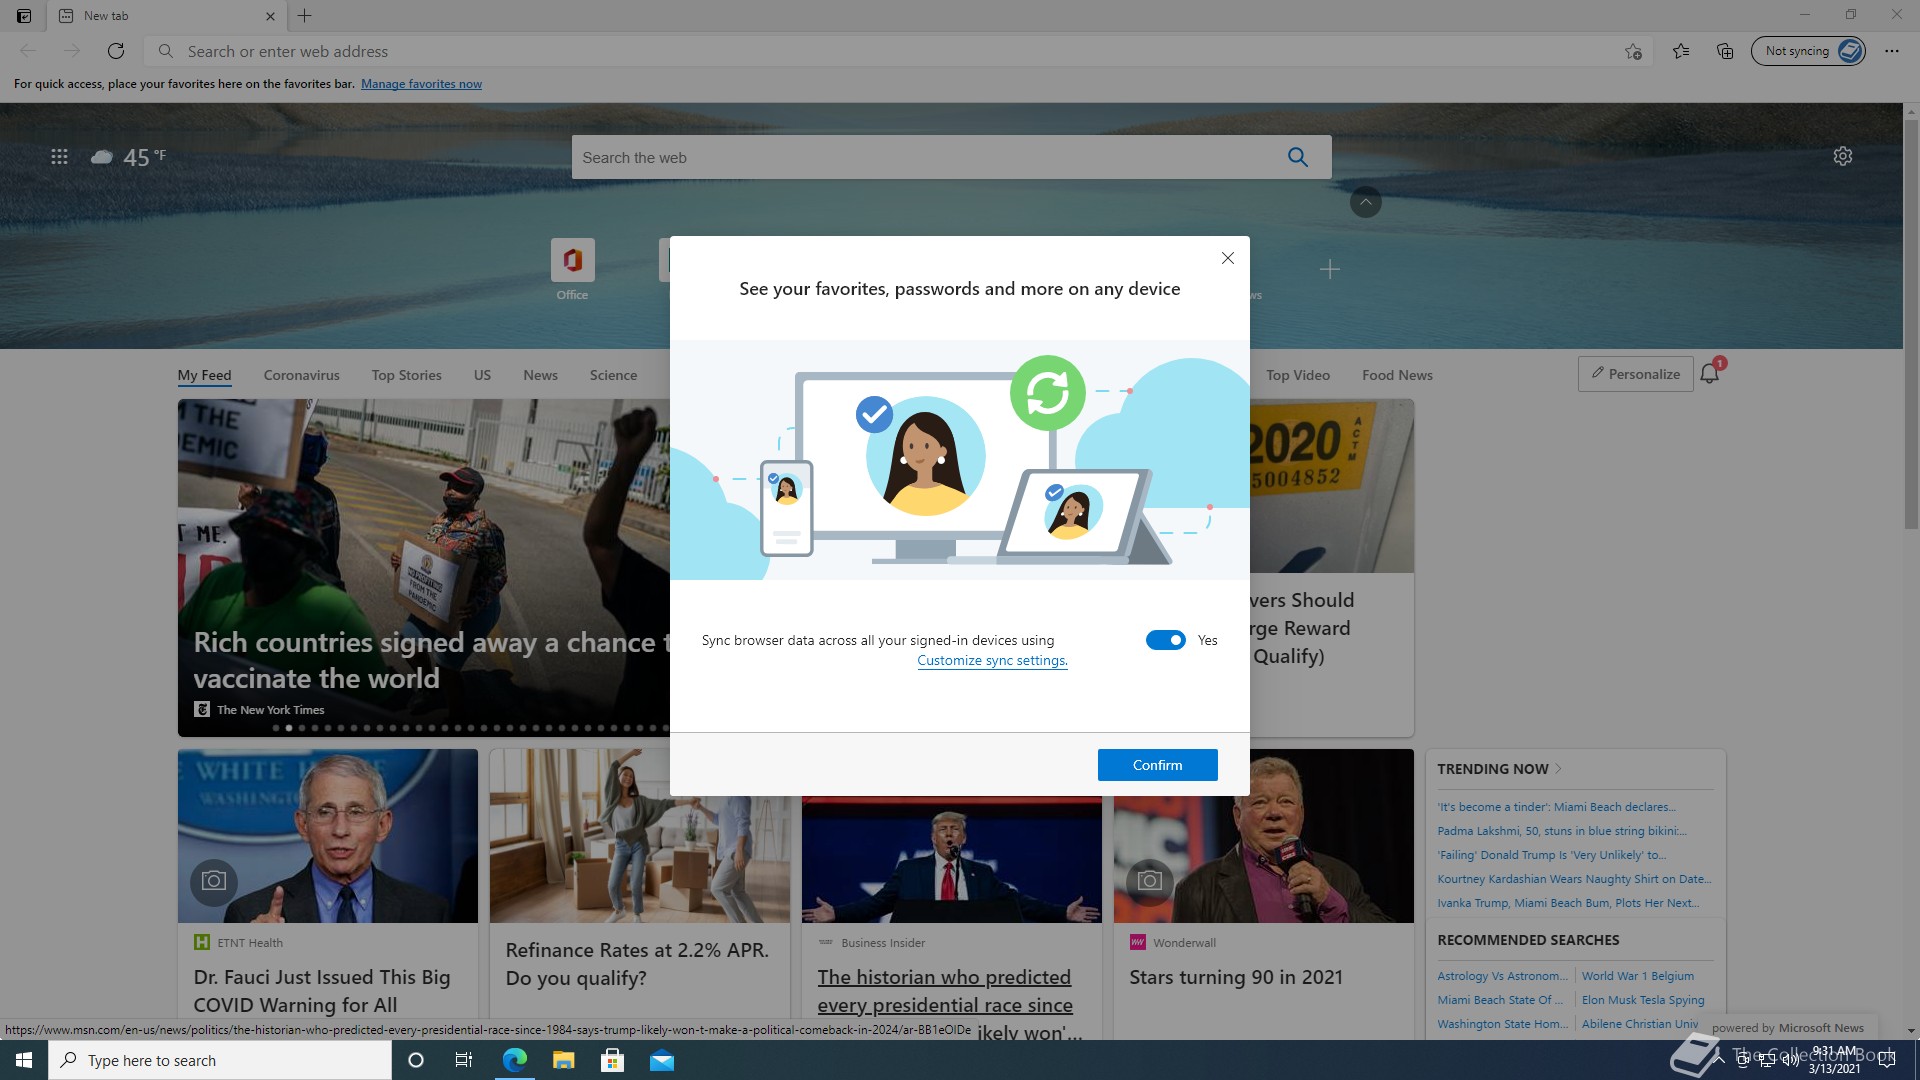Collapse quick links with chevron button
The width and height of the screenshot is (1920, 1080).
tap(1366, 202)
